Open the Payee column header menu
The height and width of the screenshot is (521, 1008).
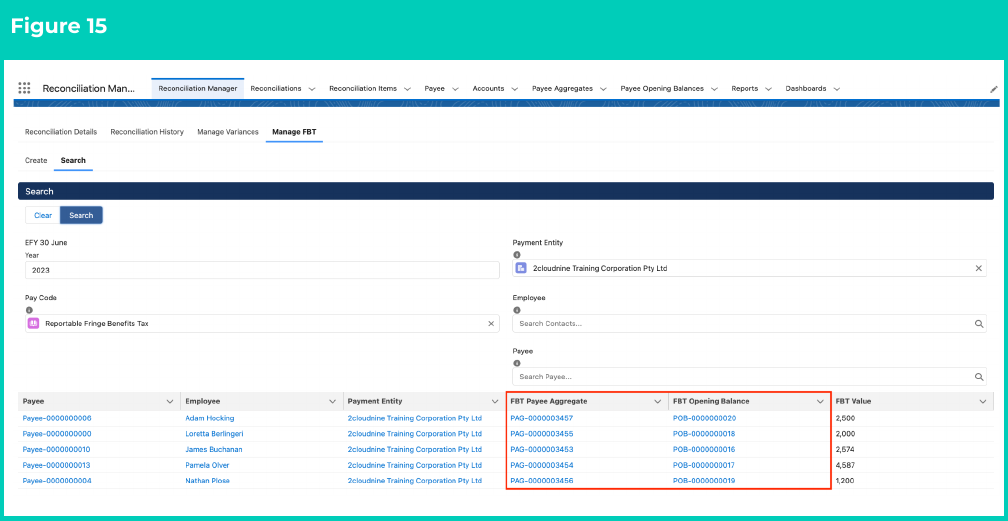click(170, 401)
